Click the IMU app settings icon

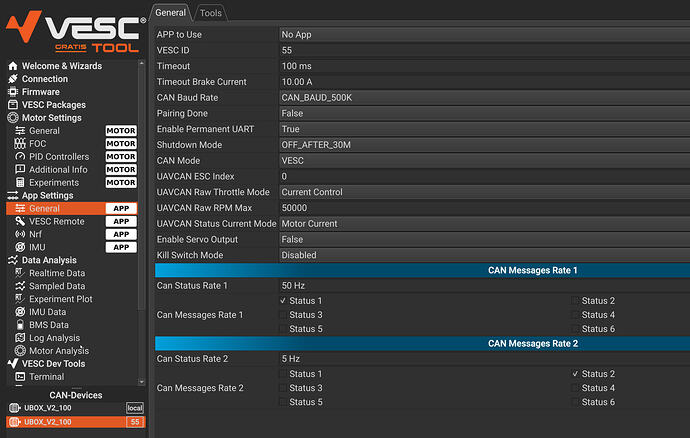pos(20,247)
